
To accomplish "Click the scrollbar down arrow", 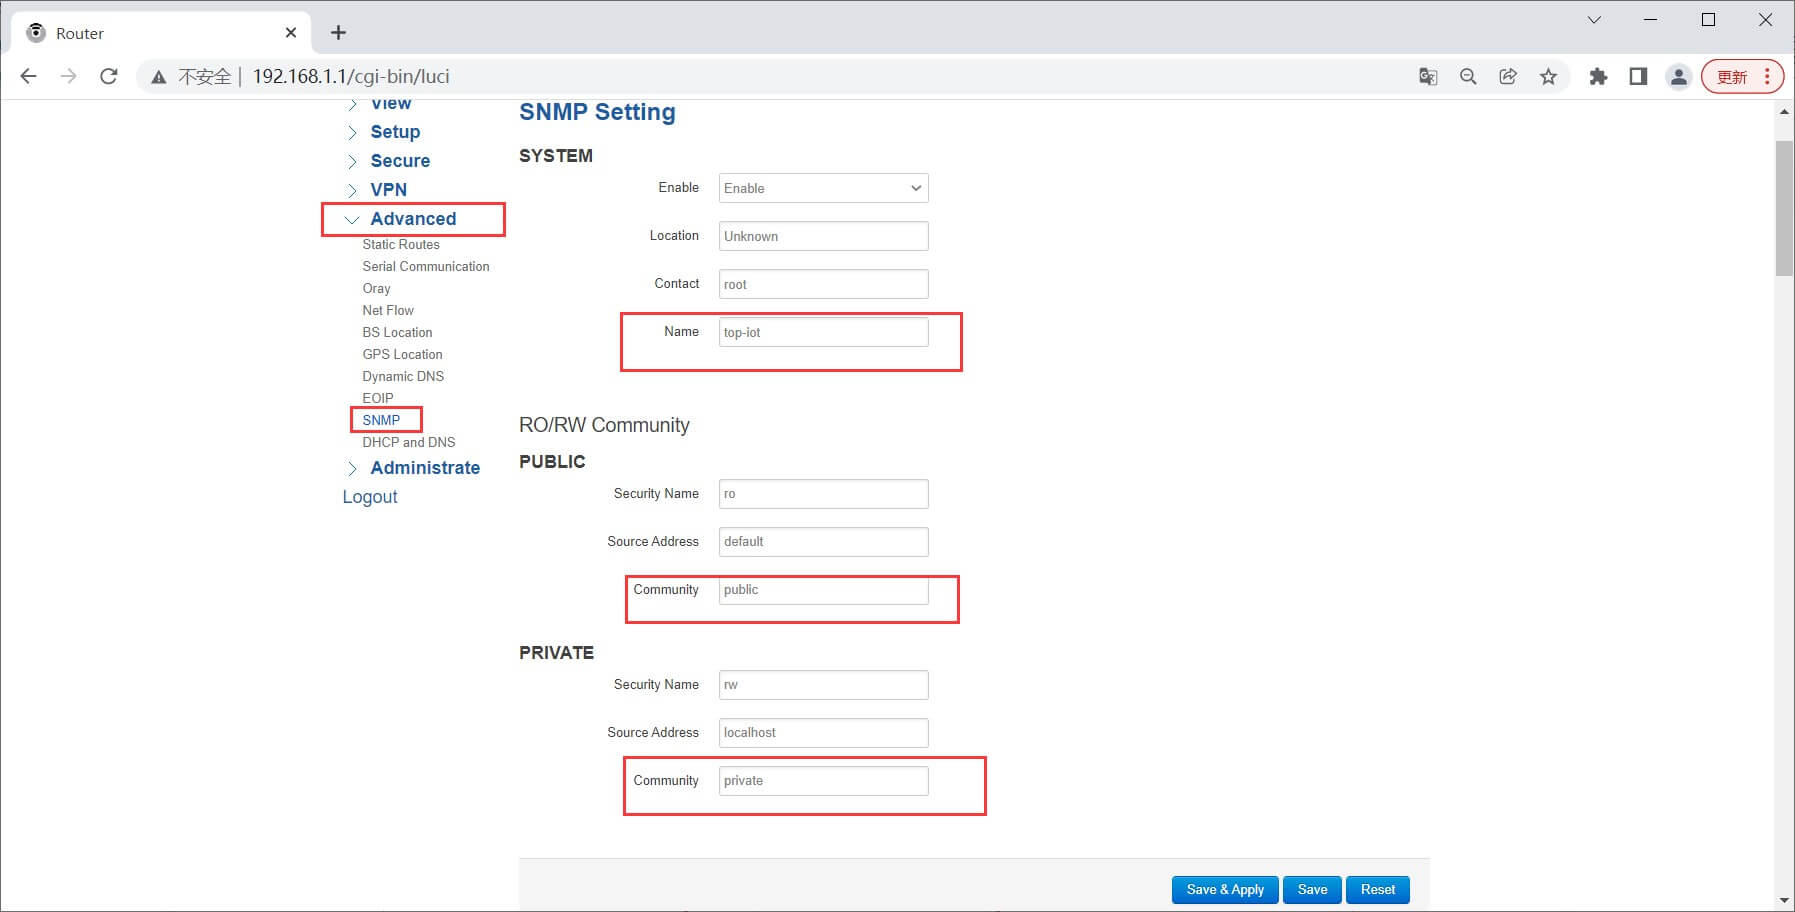I will 1784,901.
